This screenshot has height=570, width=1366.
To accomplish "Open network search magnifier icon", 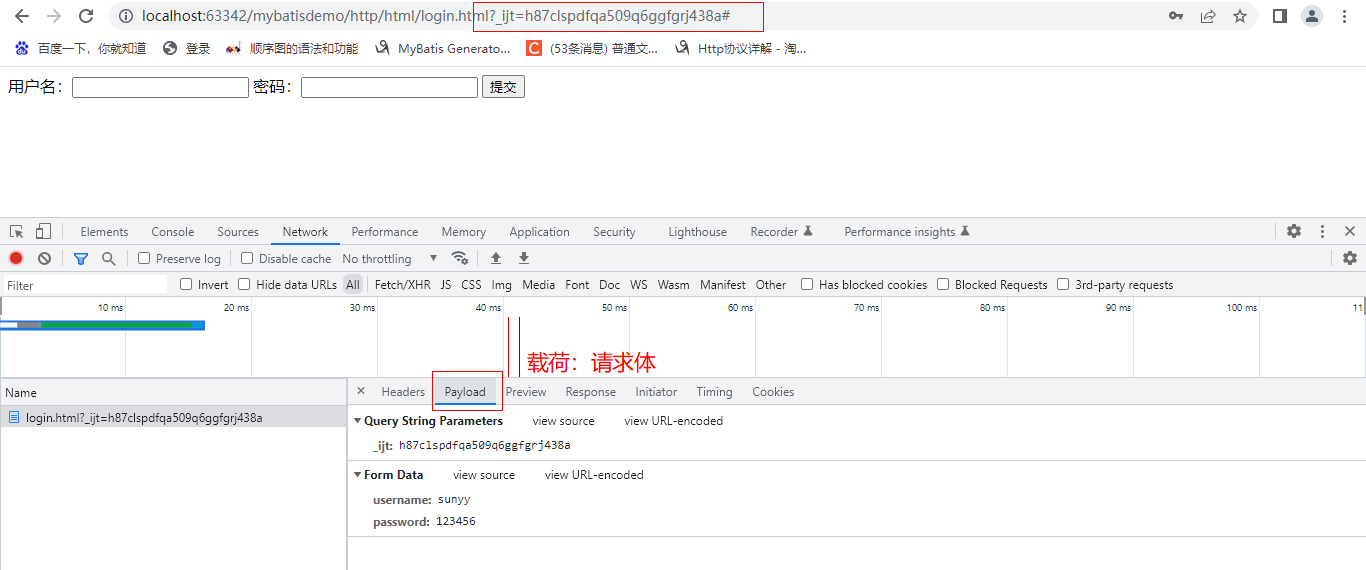I will coord(108,258).
